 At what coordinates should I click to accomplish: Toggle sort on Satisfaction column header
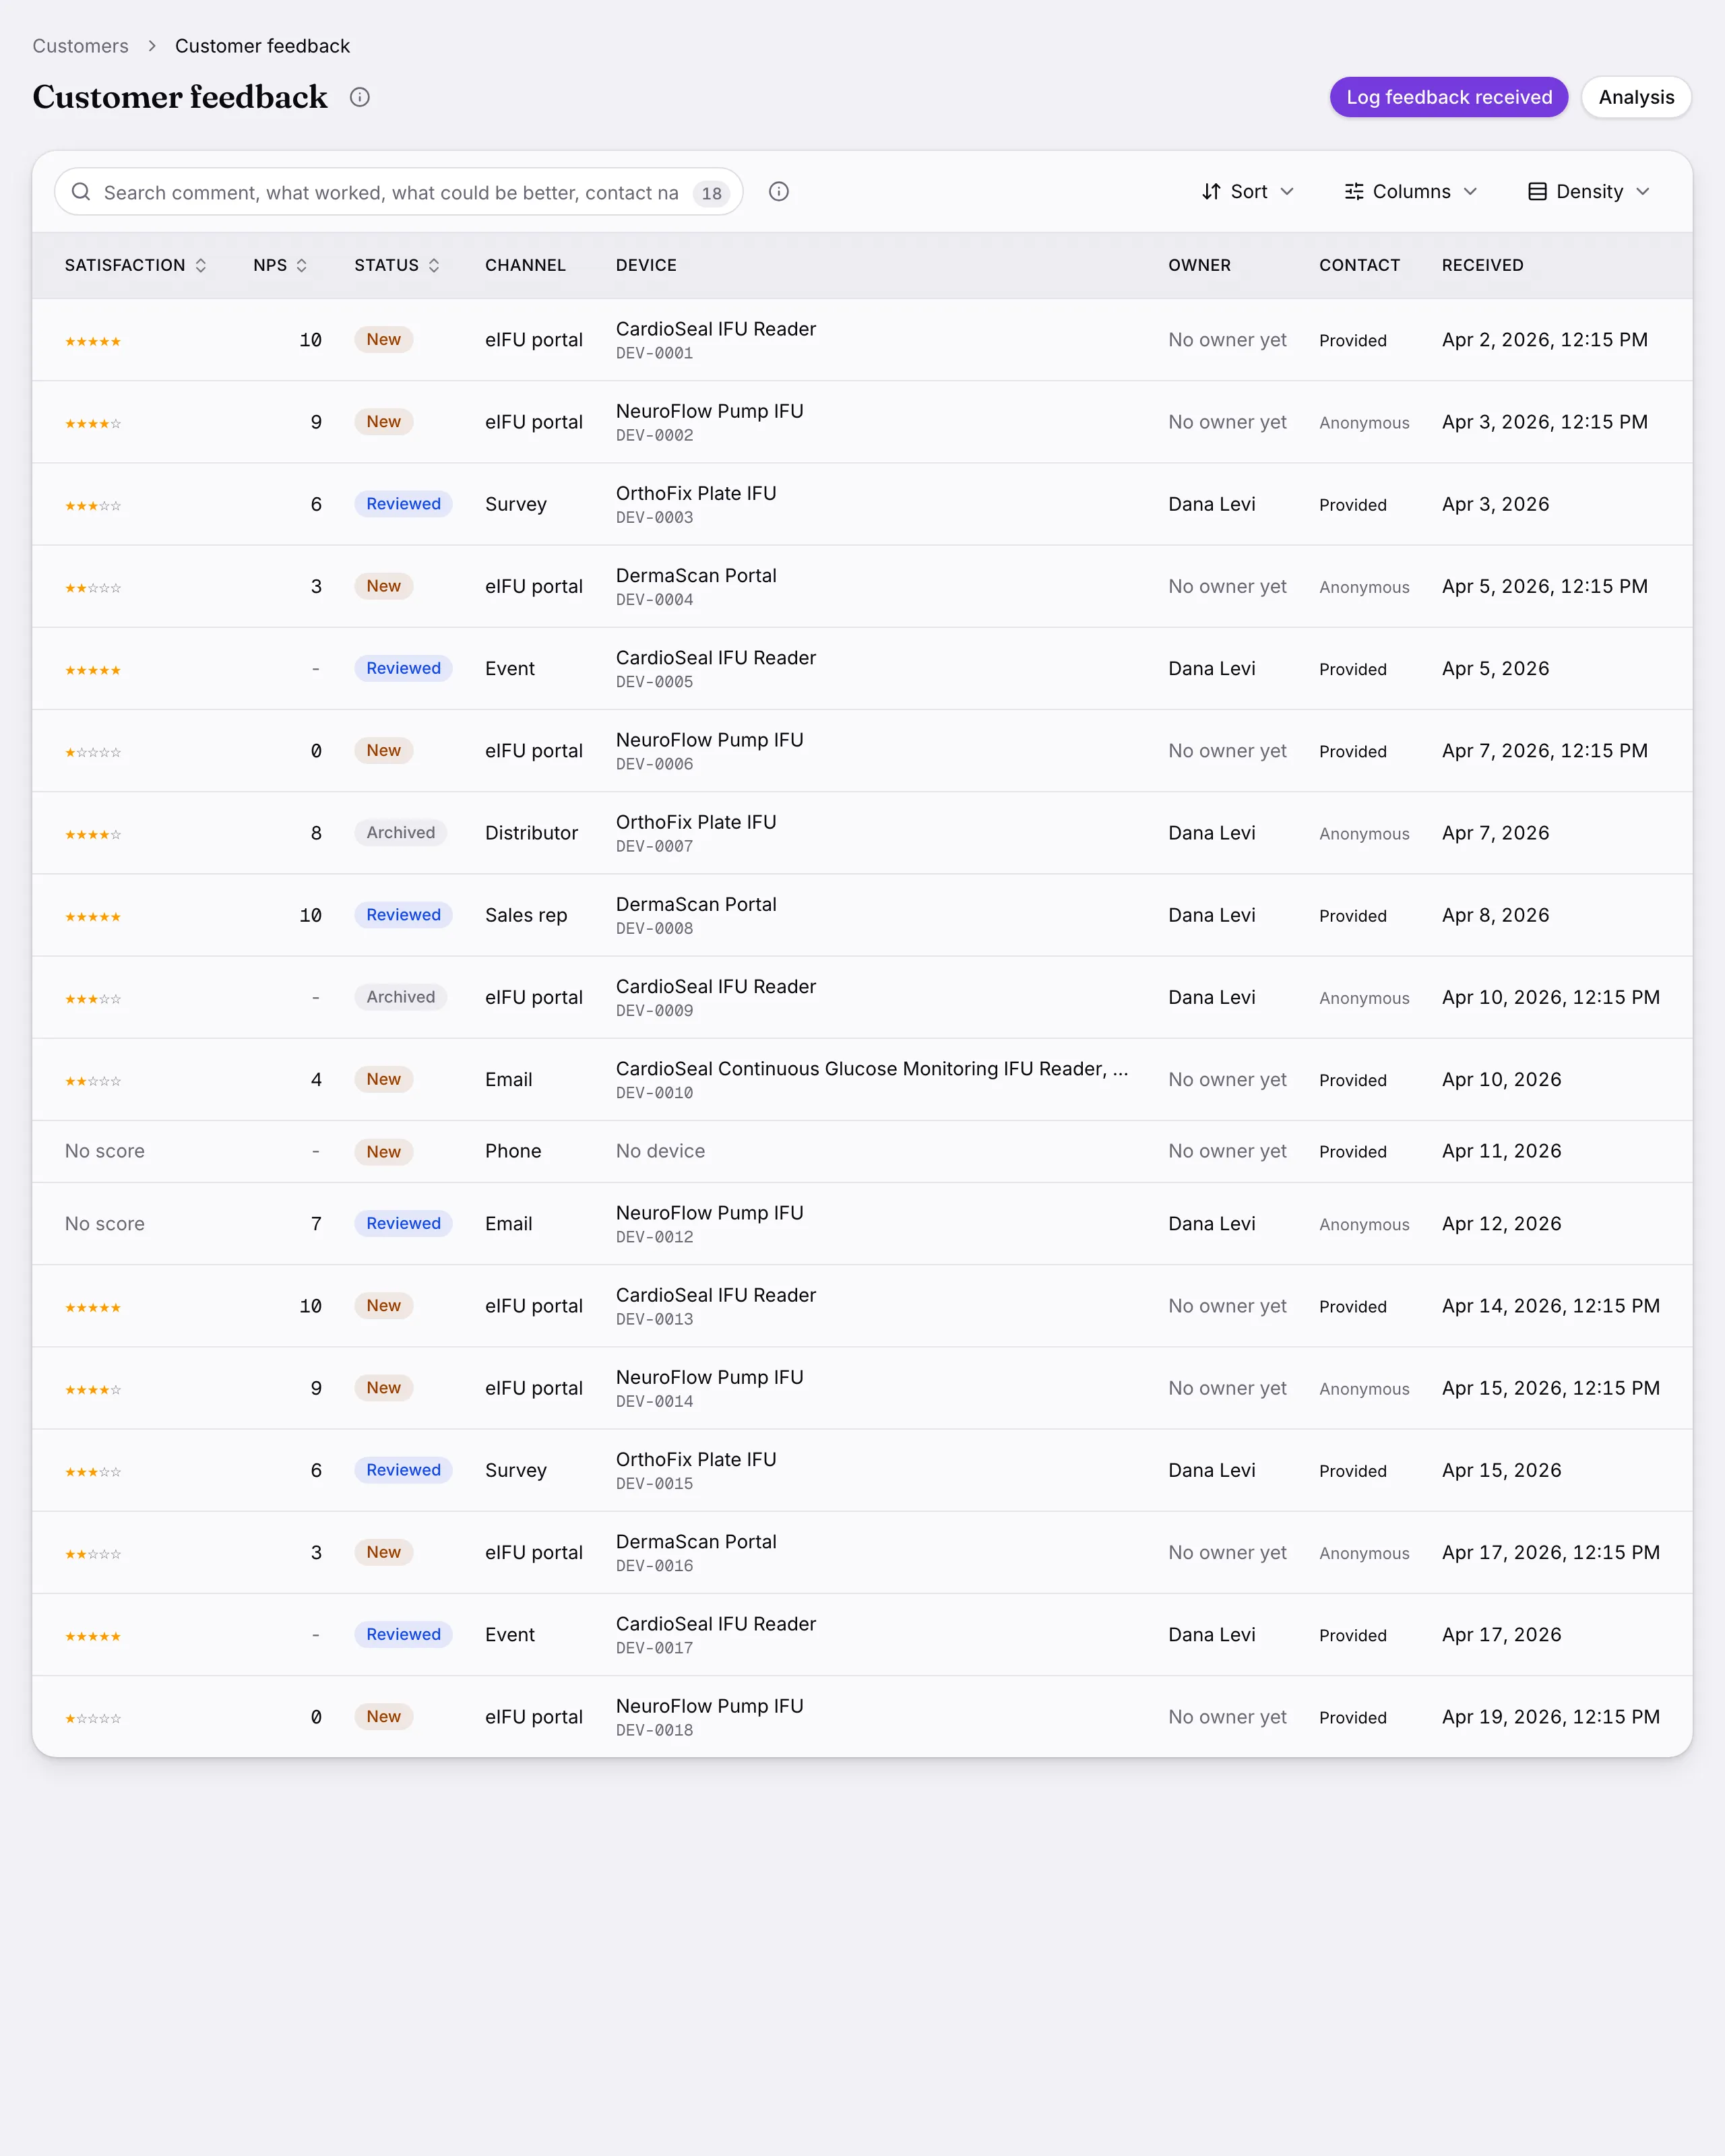click(136, 265)
